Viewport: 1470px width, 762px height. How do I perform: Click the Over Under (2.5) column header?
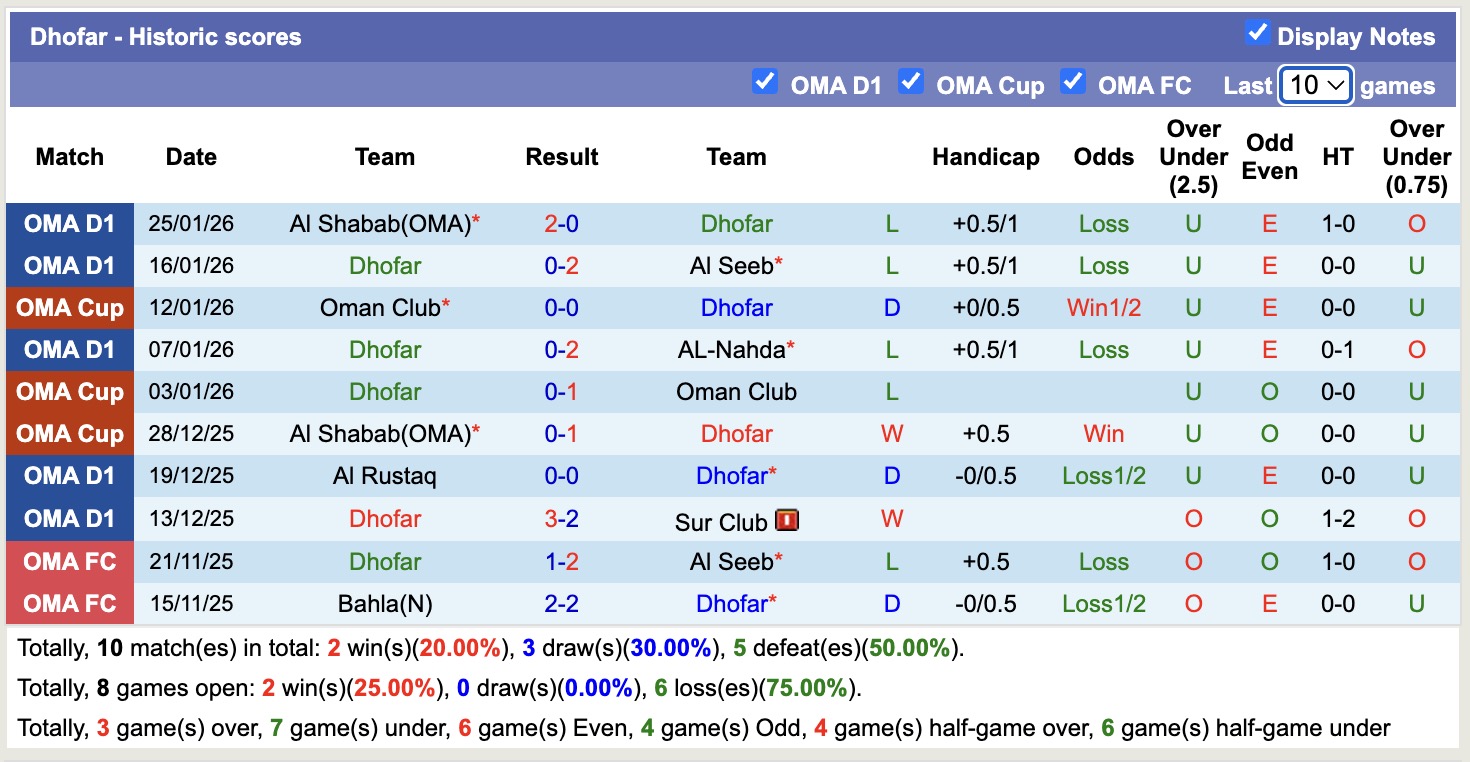[x=1193, y=157]
